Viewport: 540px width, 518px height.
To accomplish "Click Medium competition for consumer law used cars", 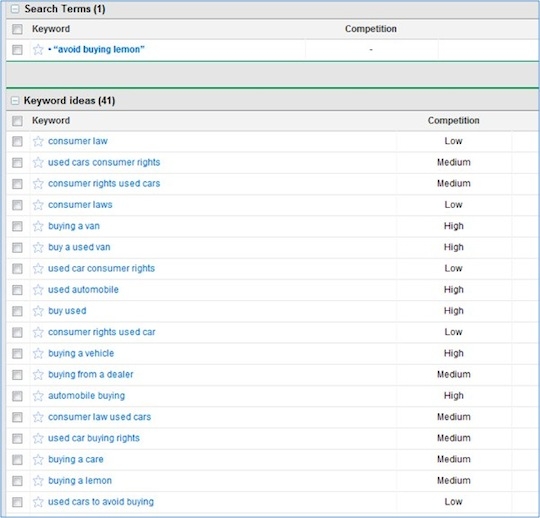I will [x=454, y=417].
